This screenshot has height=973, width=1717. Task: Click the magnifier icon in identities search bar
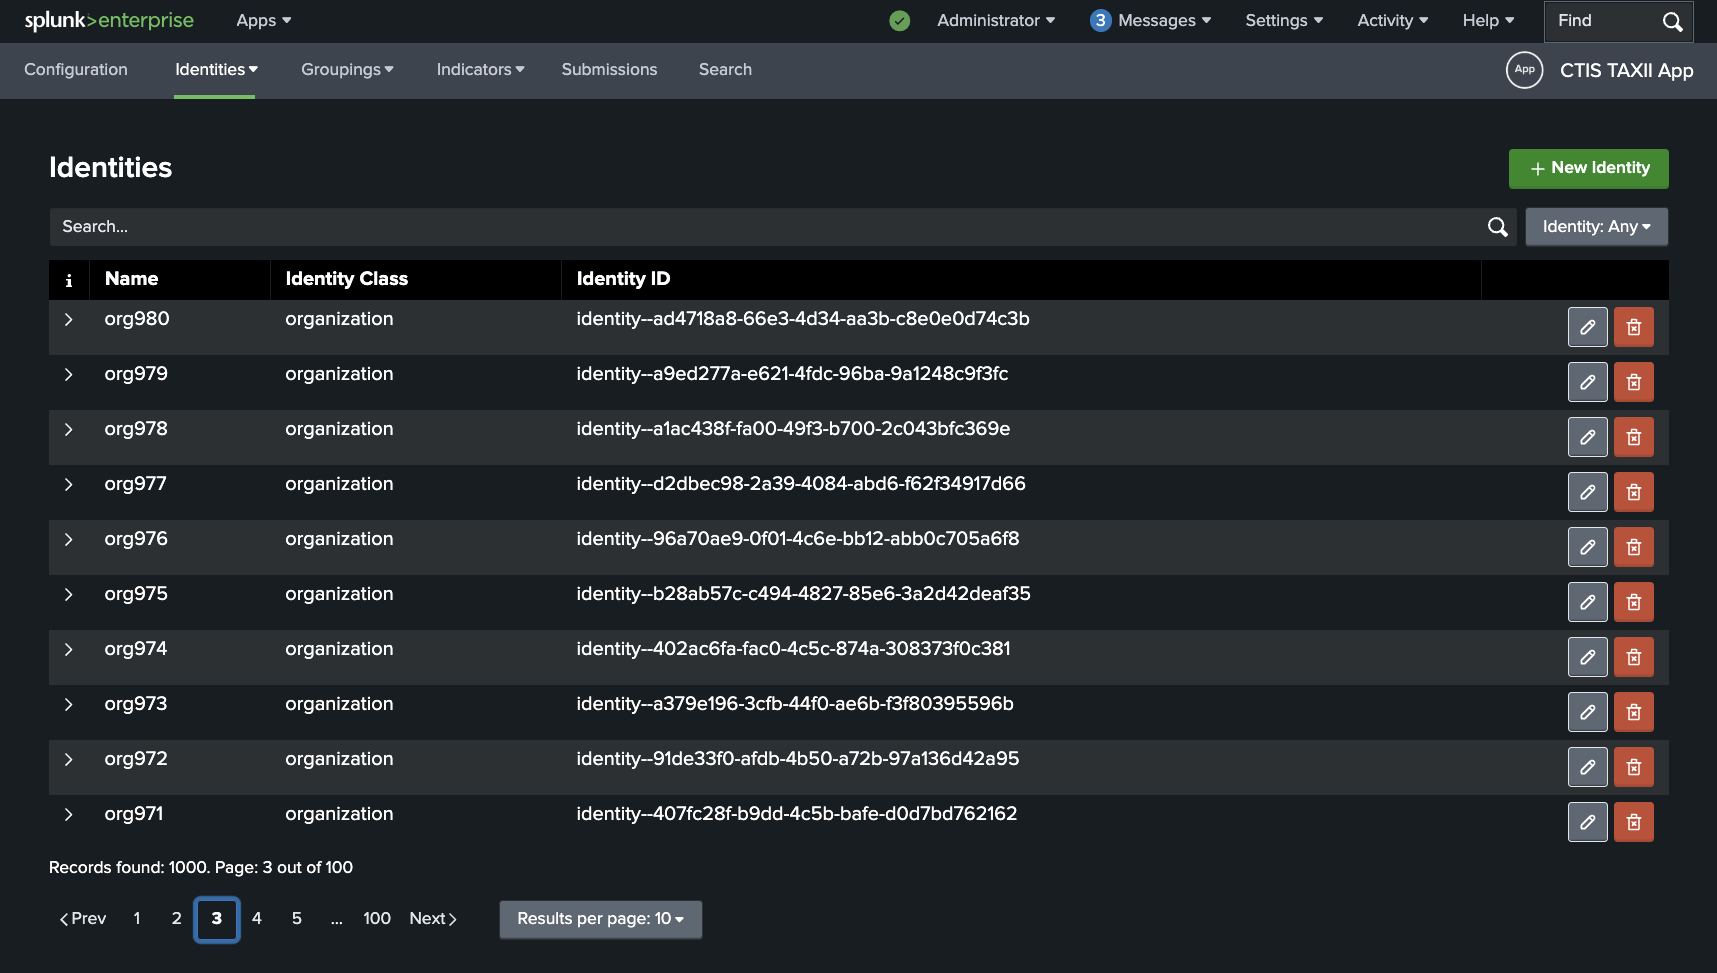[x=1497, y=227]
